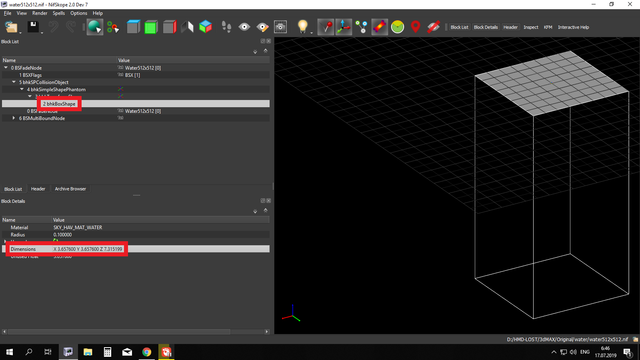640x360 pixels.
Task: Open the Spells menu
Action: coord(59,13)
